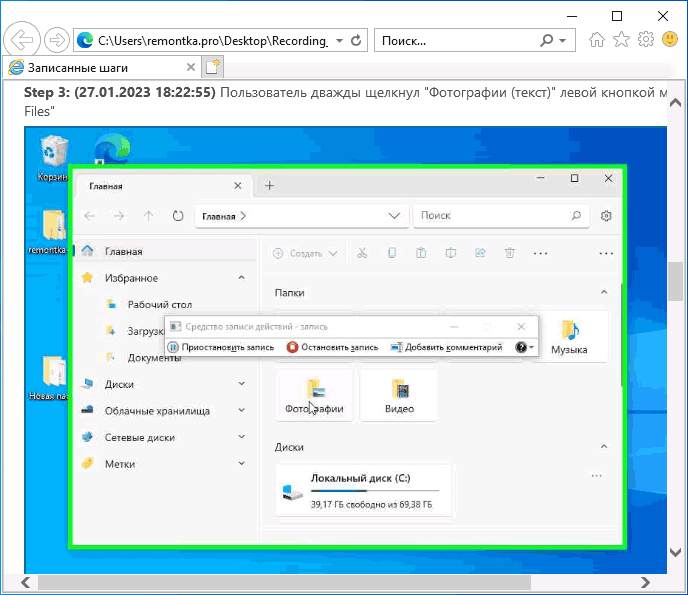The width and height of the screenshot is (688, 595).
Task: Click the Paste toolbar icon
Action: [x=421, y=253]
